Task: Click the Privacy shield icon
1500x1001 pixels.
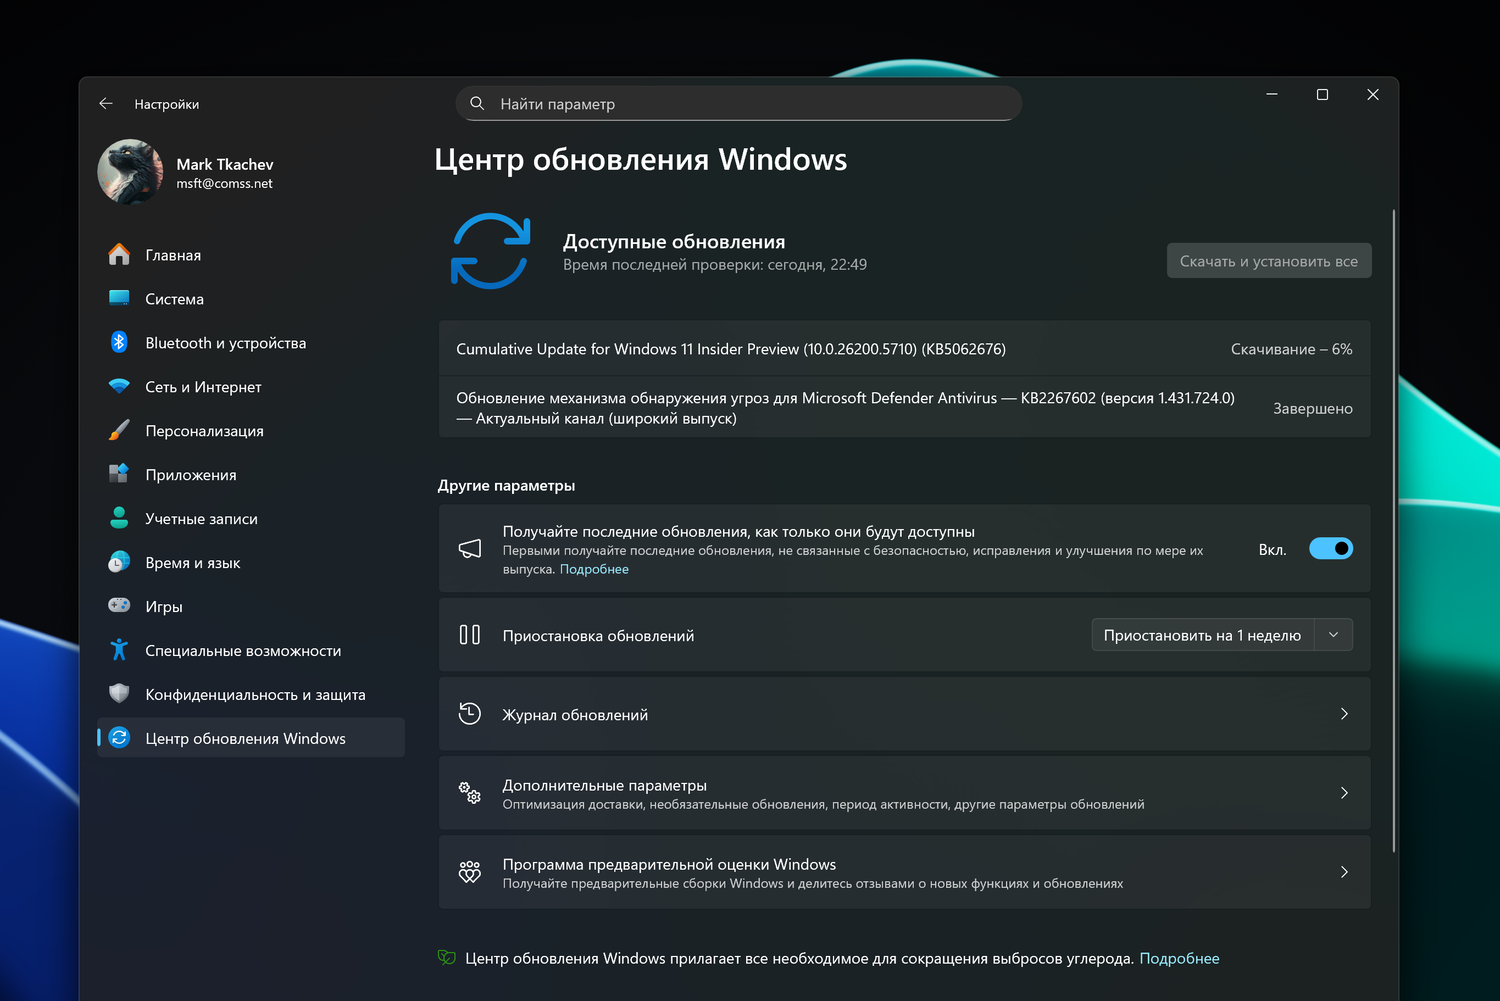Action: (119, 694)
